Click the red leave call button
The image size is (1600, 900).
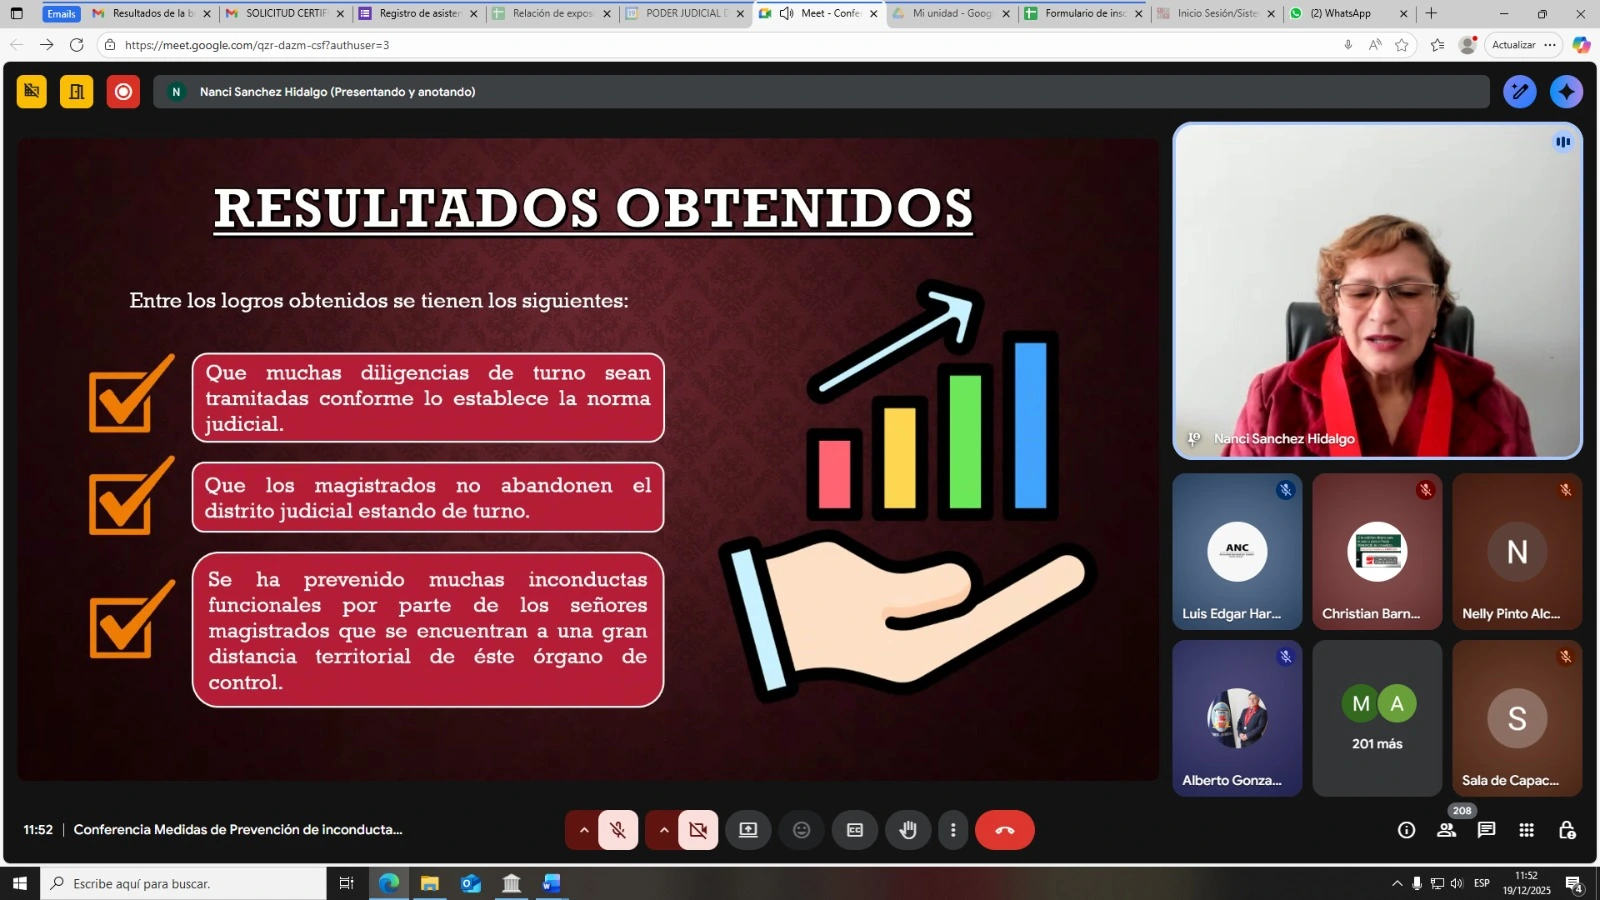1004,830
